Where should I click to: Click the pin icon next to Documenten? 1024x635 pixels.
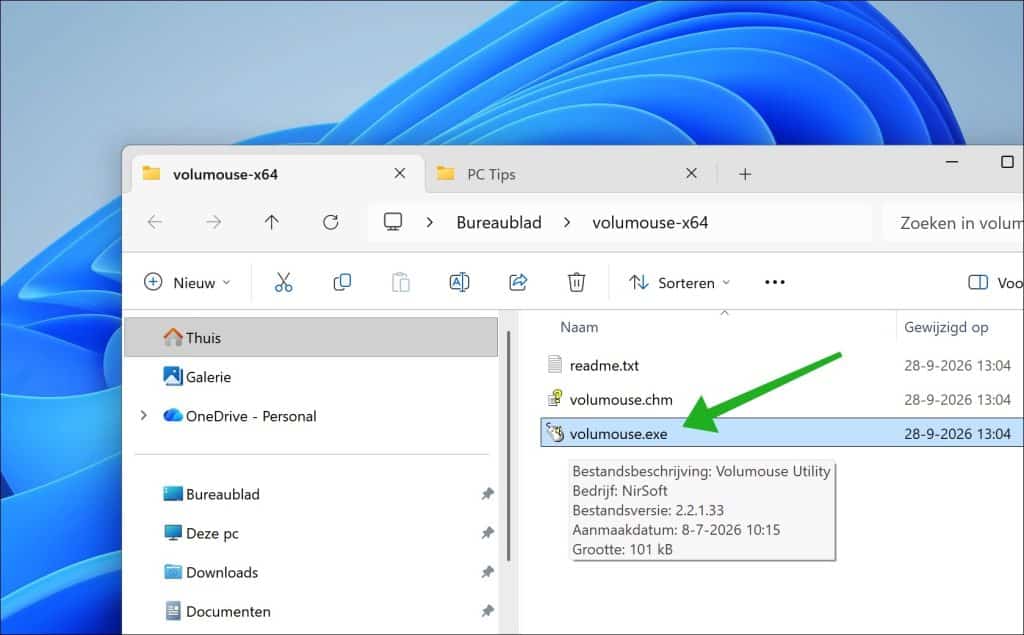(x=487, y=611)
